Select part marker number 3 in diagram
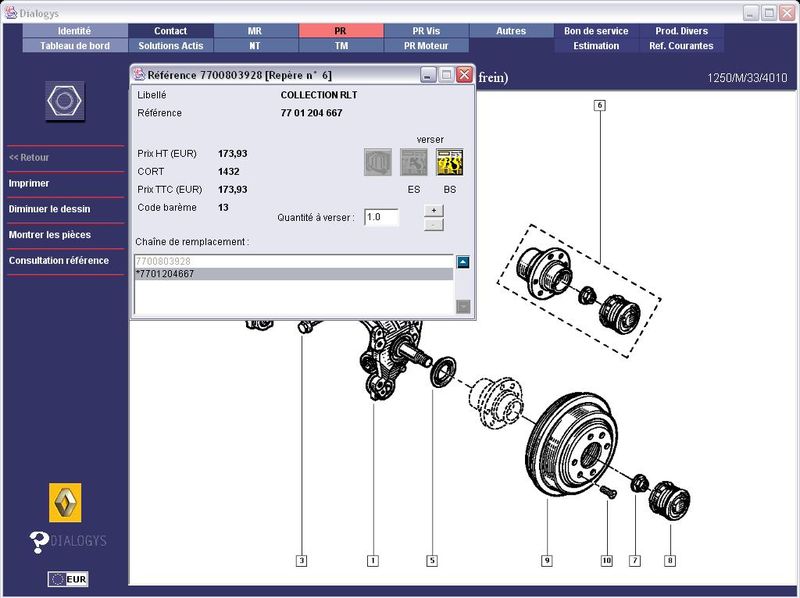The height and width of the screenshot is (598, 800). click(302, 561)
